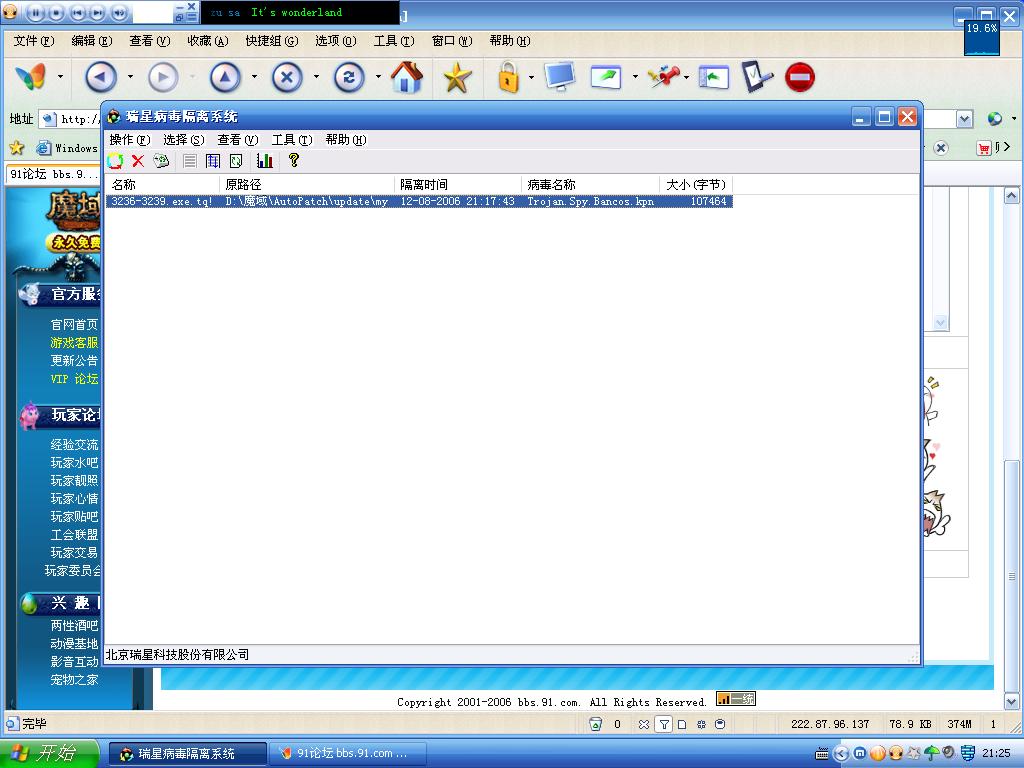Screen dimensions: 1024x768
Task: Open browser 文件(F) menu
Action: click(34, 40)
